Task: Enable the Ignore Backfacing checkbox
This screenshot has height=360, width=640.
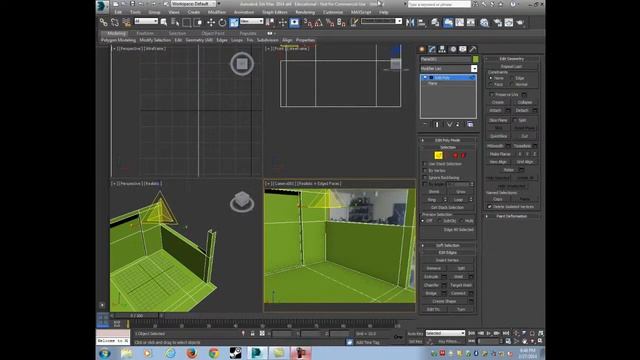Action: [424, 178]
